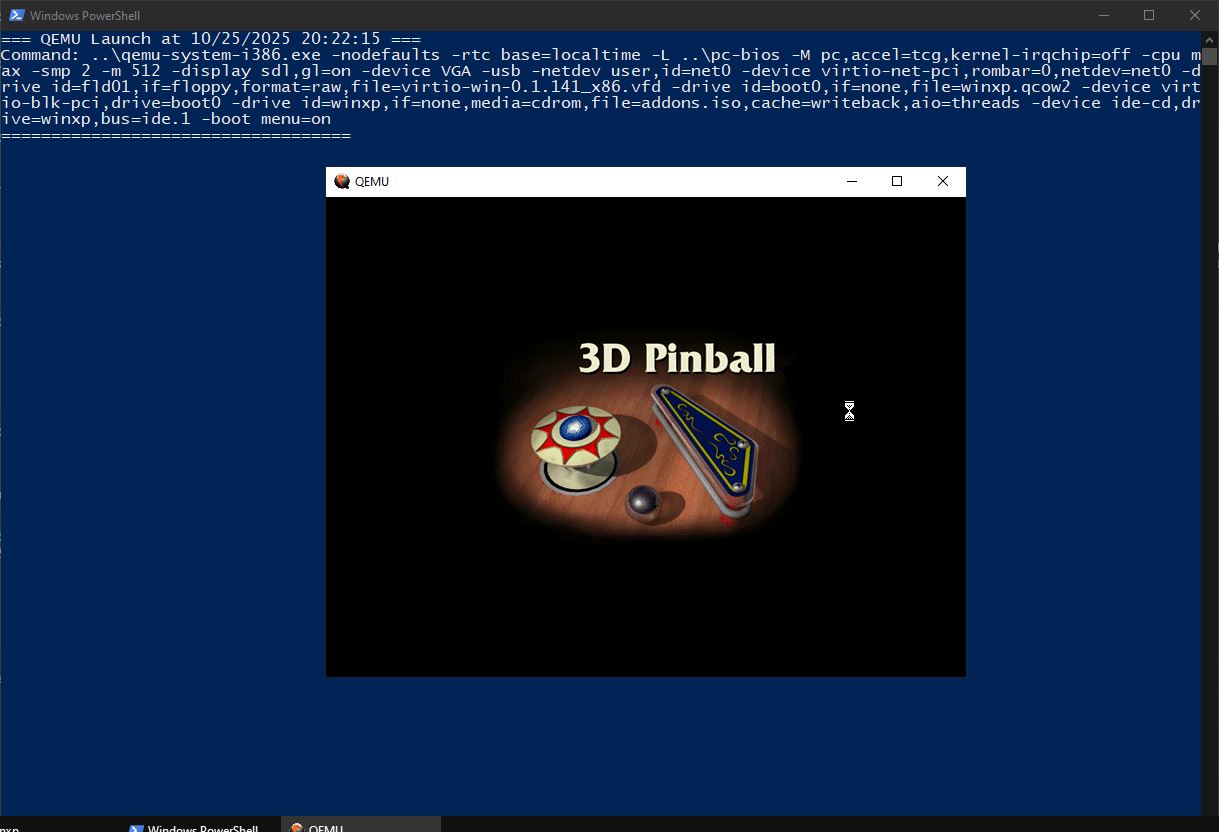
Task: Minimize the Windows PowerShell window
Action: (1104, 15)
